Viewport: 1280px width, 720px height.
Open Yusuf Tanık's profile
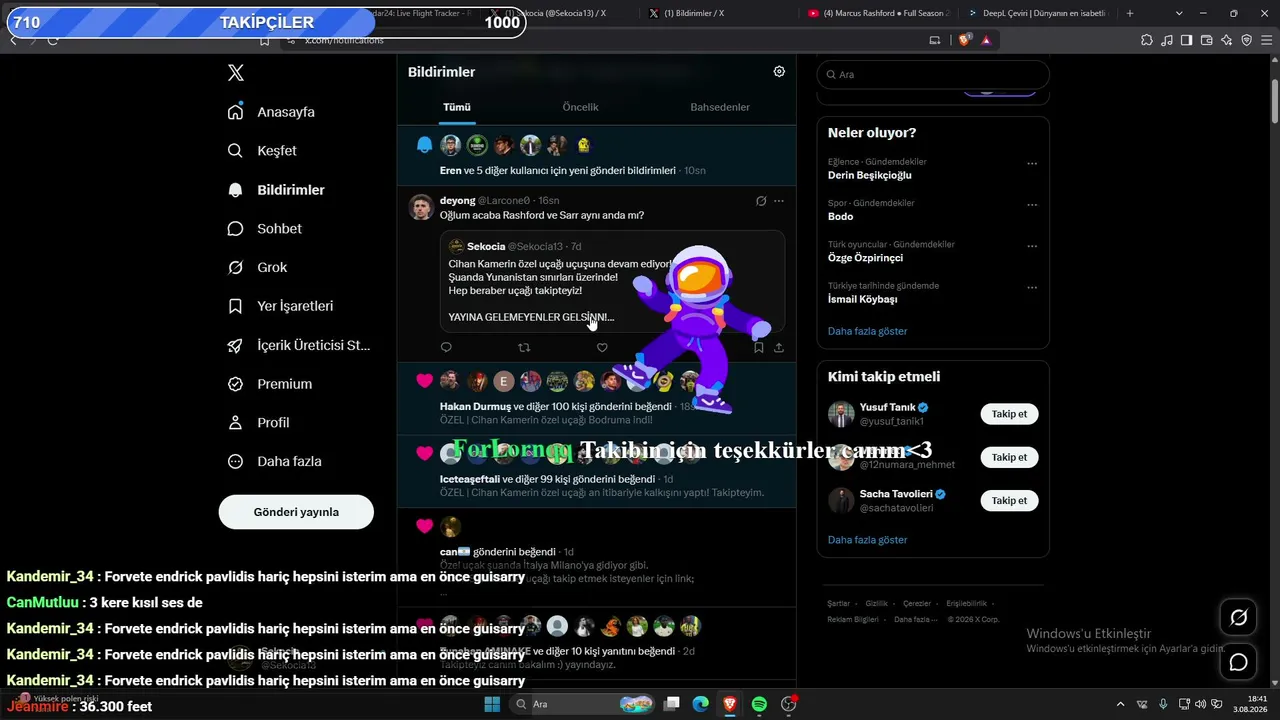coord(886,407)
